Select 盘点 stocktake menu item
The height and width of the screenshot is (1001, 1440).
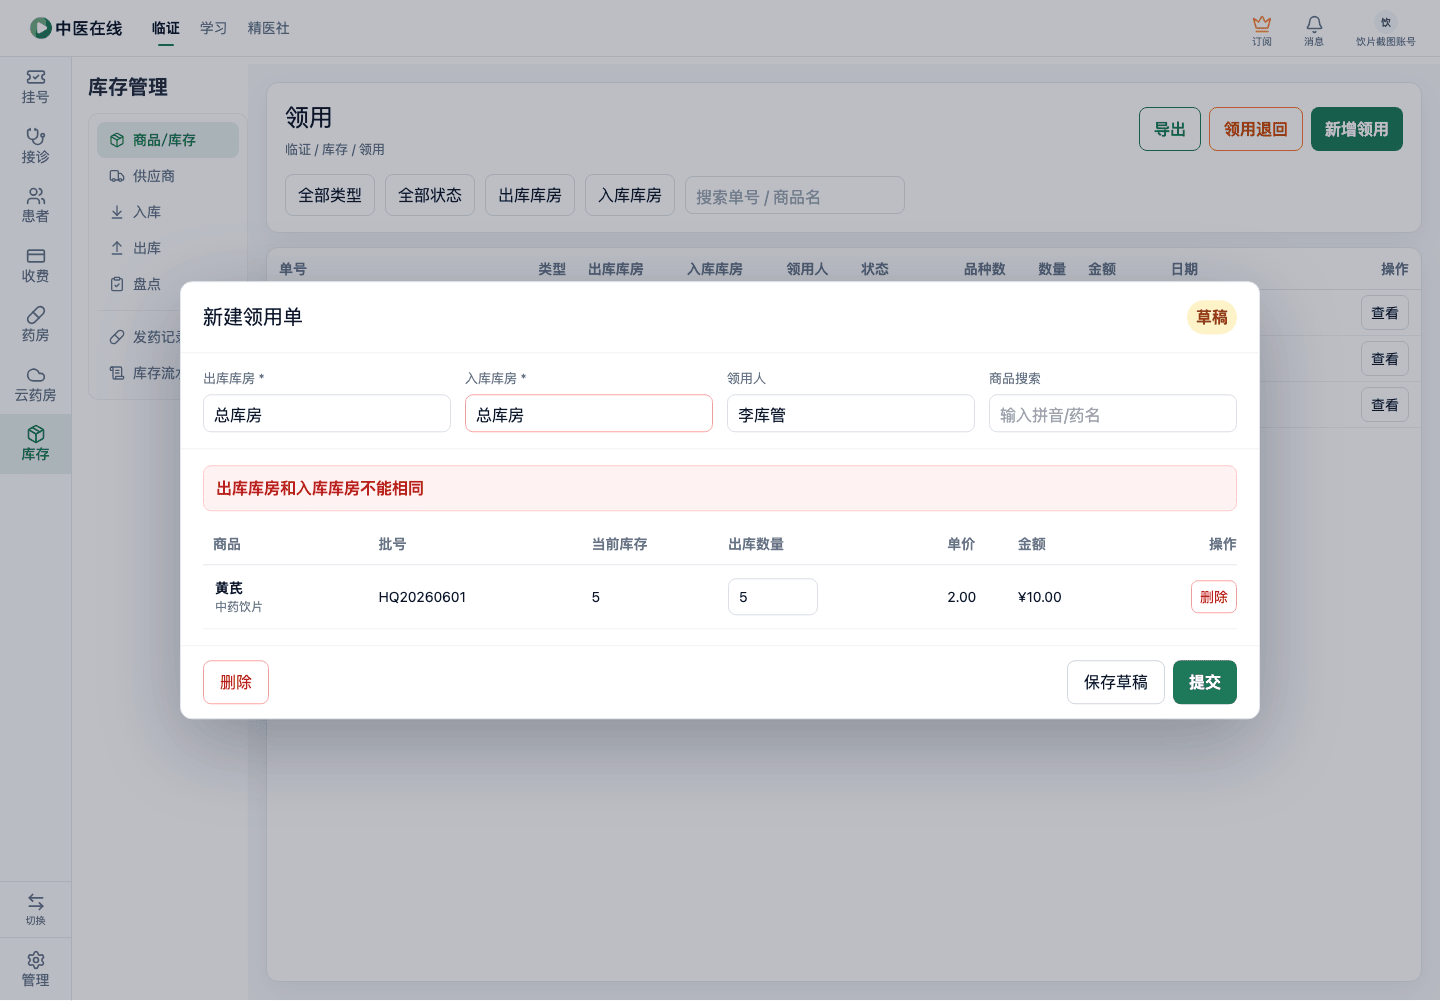pyautogui.click(x=168, y=284)
